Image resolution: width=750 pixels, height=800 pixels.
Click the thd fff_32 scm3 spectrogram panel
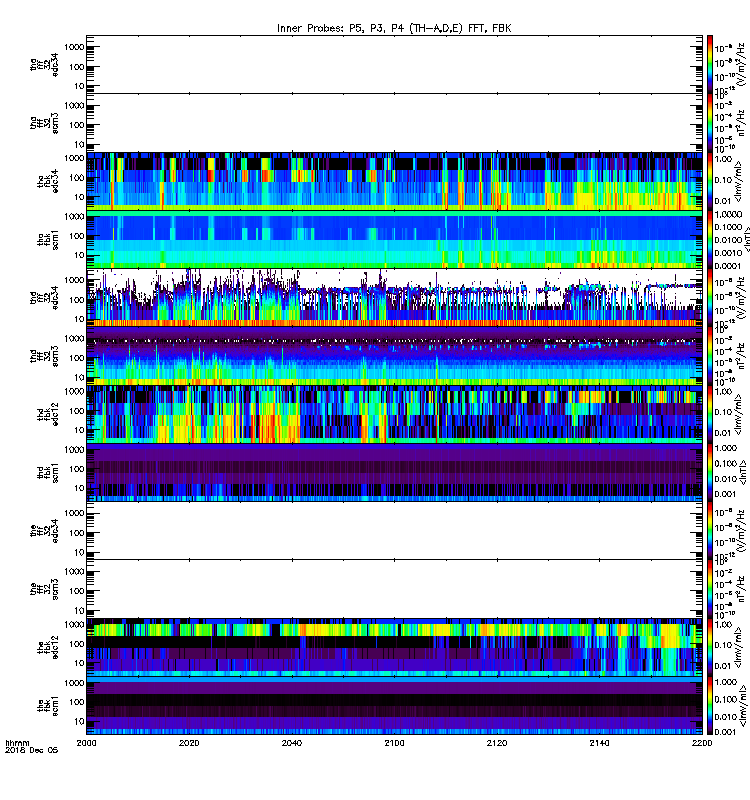click(394, 356)
